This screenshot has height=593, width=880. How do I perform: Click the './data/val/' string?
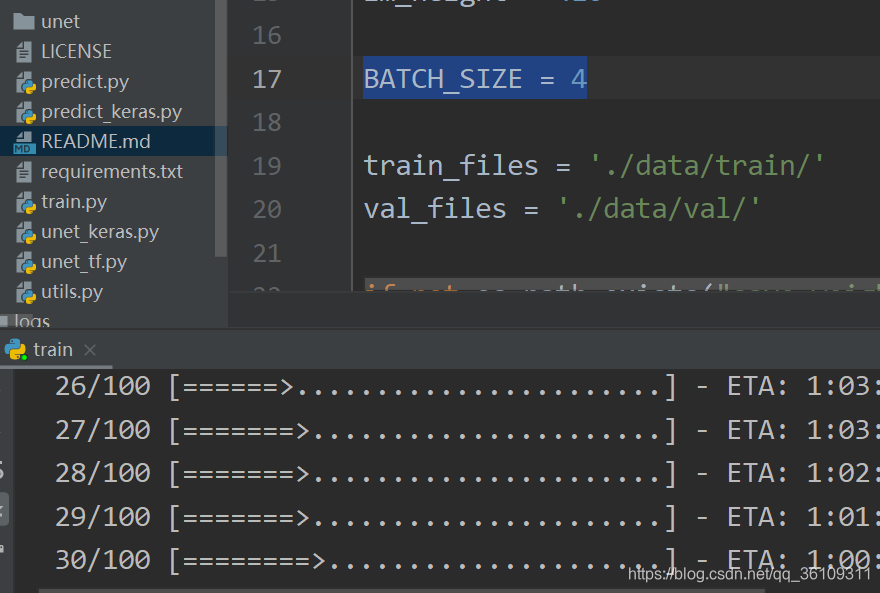tap(659, 209)
